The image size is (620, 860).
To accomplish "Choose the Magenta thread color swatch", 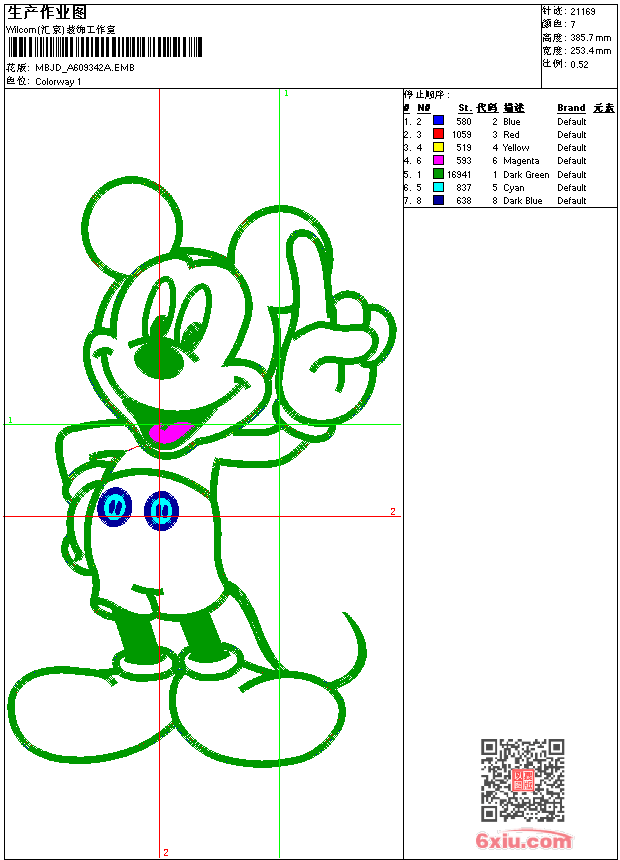I will pyautogui.click(x=438, y=160).
